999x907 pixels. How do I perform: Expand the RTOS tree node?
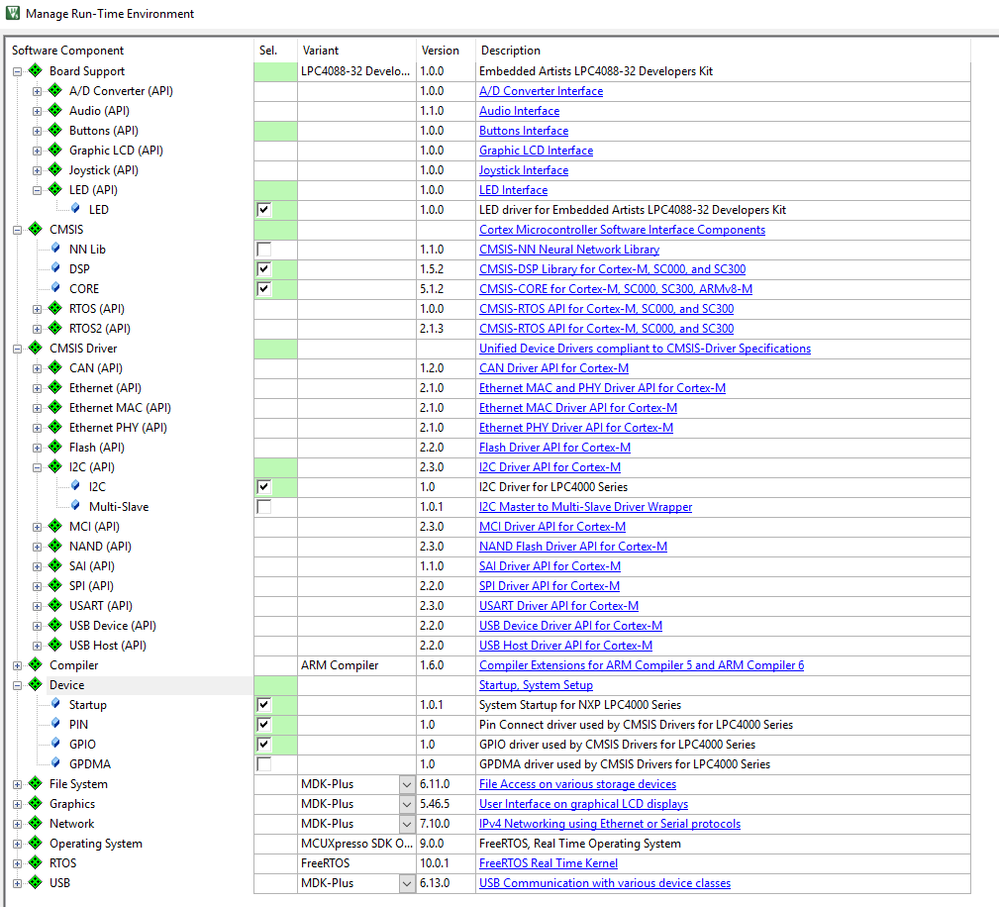(17, 863)
